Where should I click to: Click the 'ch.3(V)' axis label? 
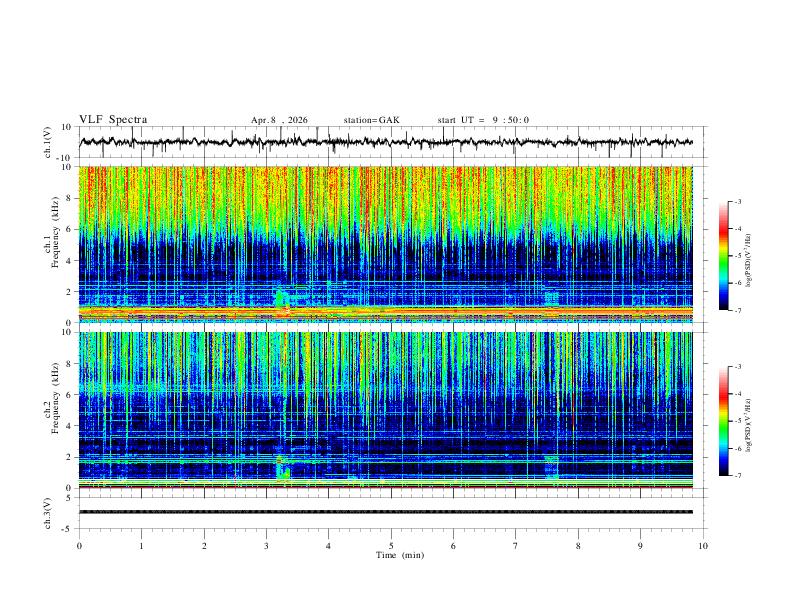(x=48, y=513)
